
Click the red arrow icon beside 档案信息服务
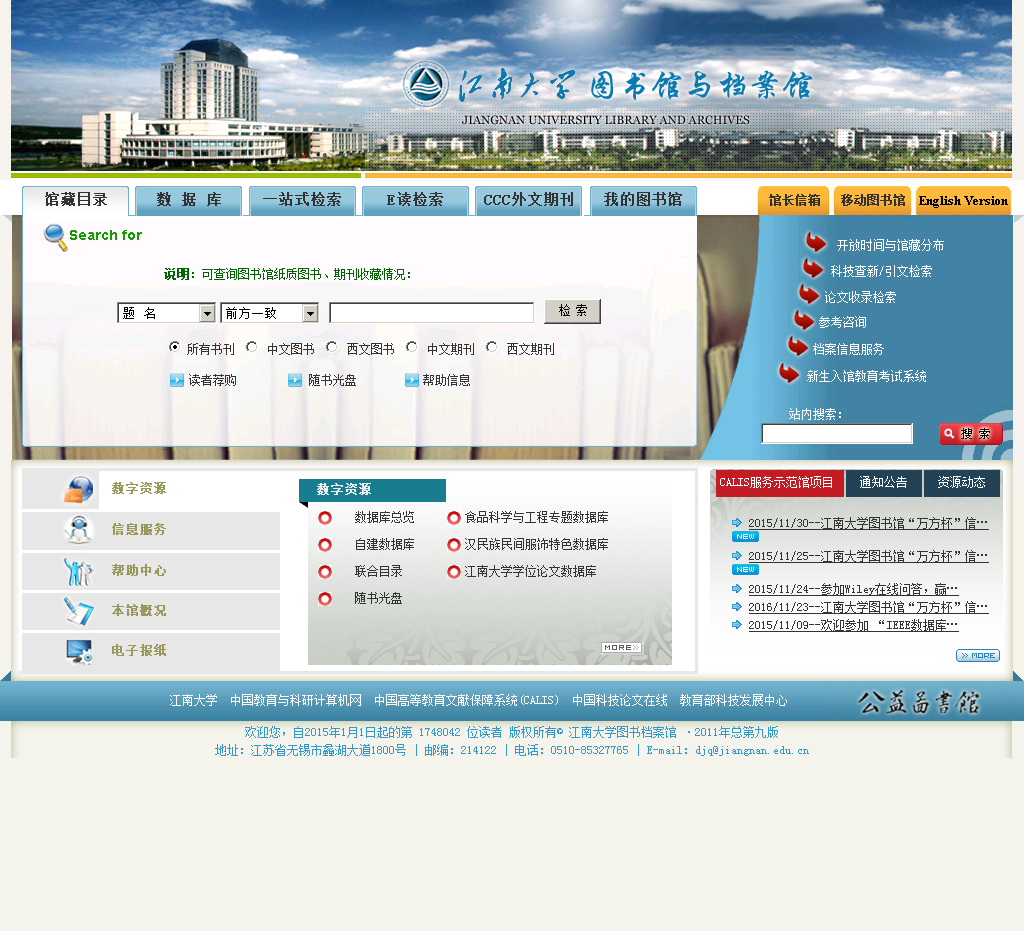pyautogui.click(x=797, y=346)
